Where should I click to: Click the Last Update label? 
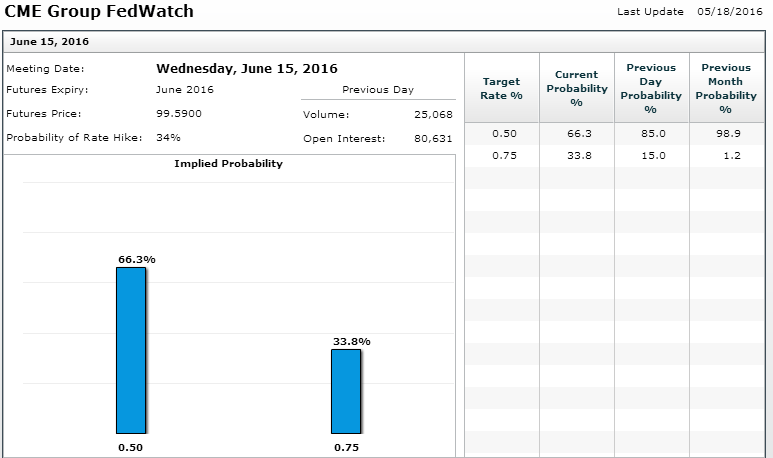point(650,12)
